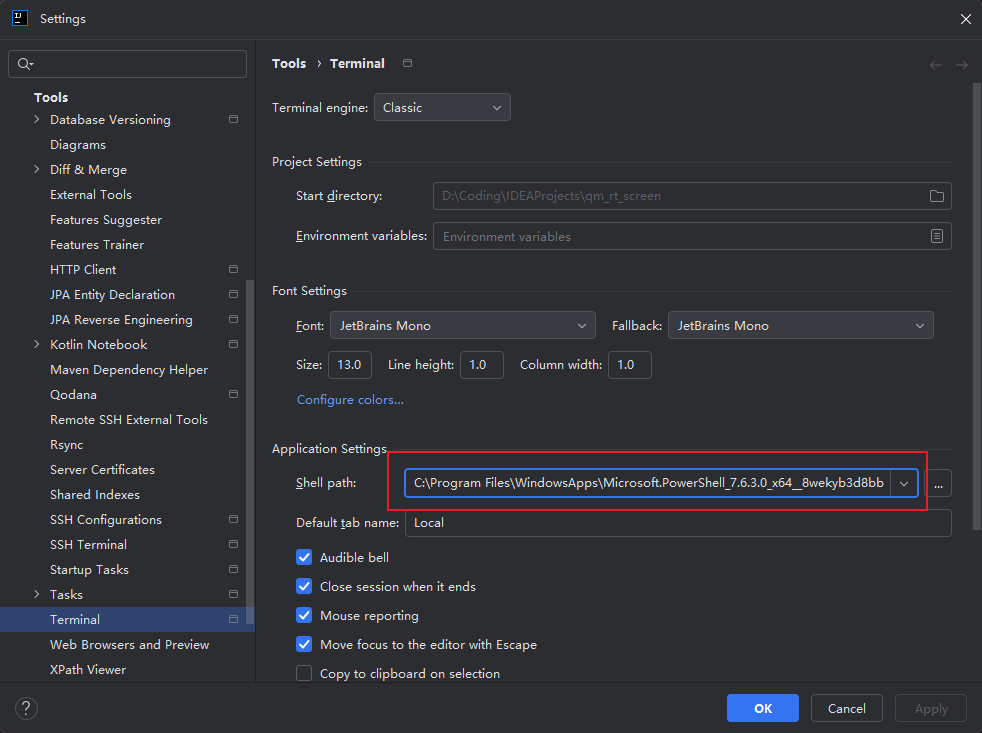Uncheck Close session when it ends
The image size is (982, 733).
pos(304,586)
